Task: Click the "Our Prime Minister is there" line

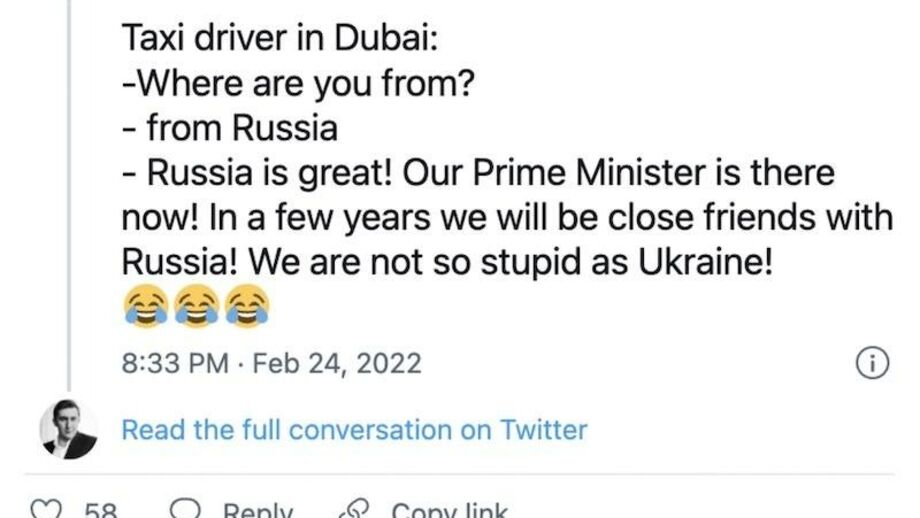Action: coord(618,173)
